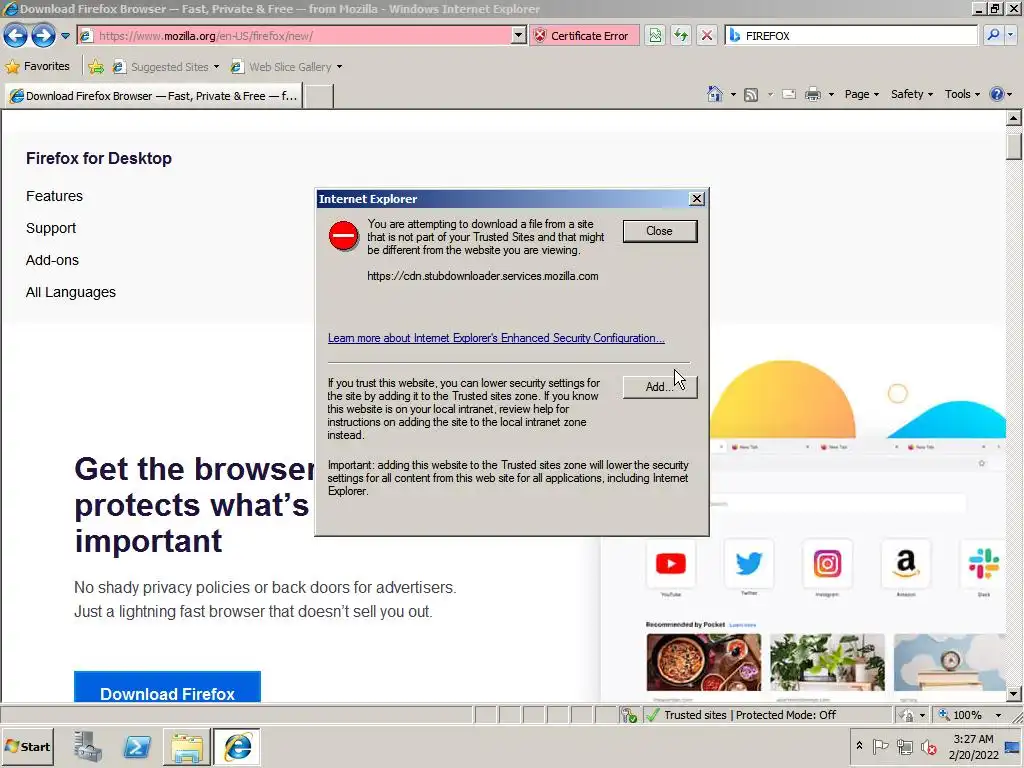Screen dimensions: 1024x768
Task: Open a new blank tab
Action: point(319,96)
